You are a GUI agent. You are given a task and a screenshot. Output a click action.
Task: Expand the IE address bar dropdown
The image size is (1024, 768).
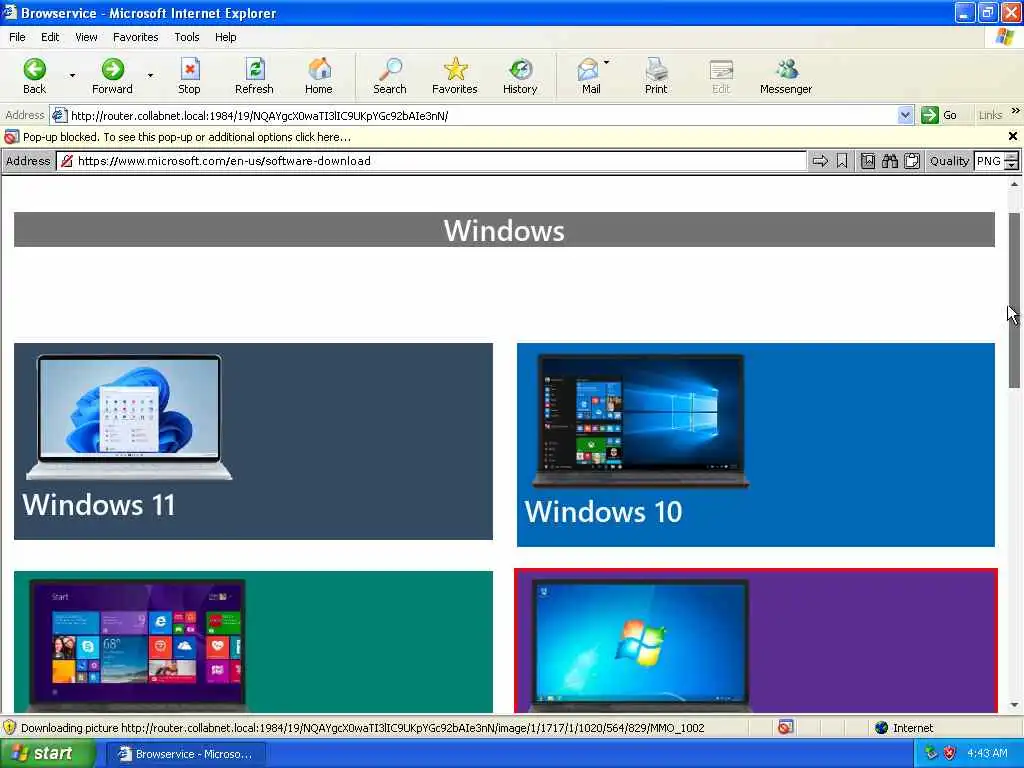point(905,116)
